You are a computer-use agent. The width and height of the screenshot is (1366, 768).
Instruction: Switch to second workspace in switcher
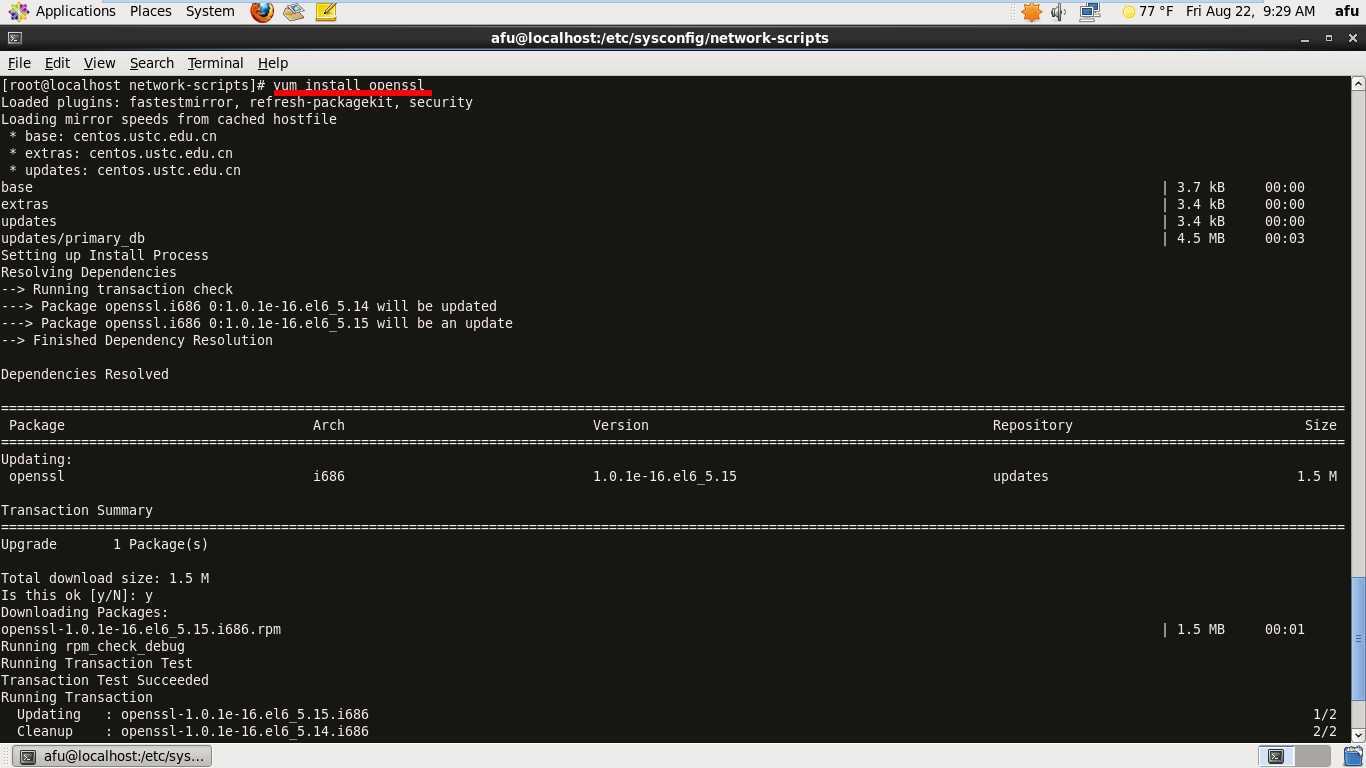pos(1311,756)
